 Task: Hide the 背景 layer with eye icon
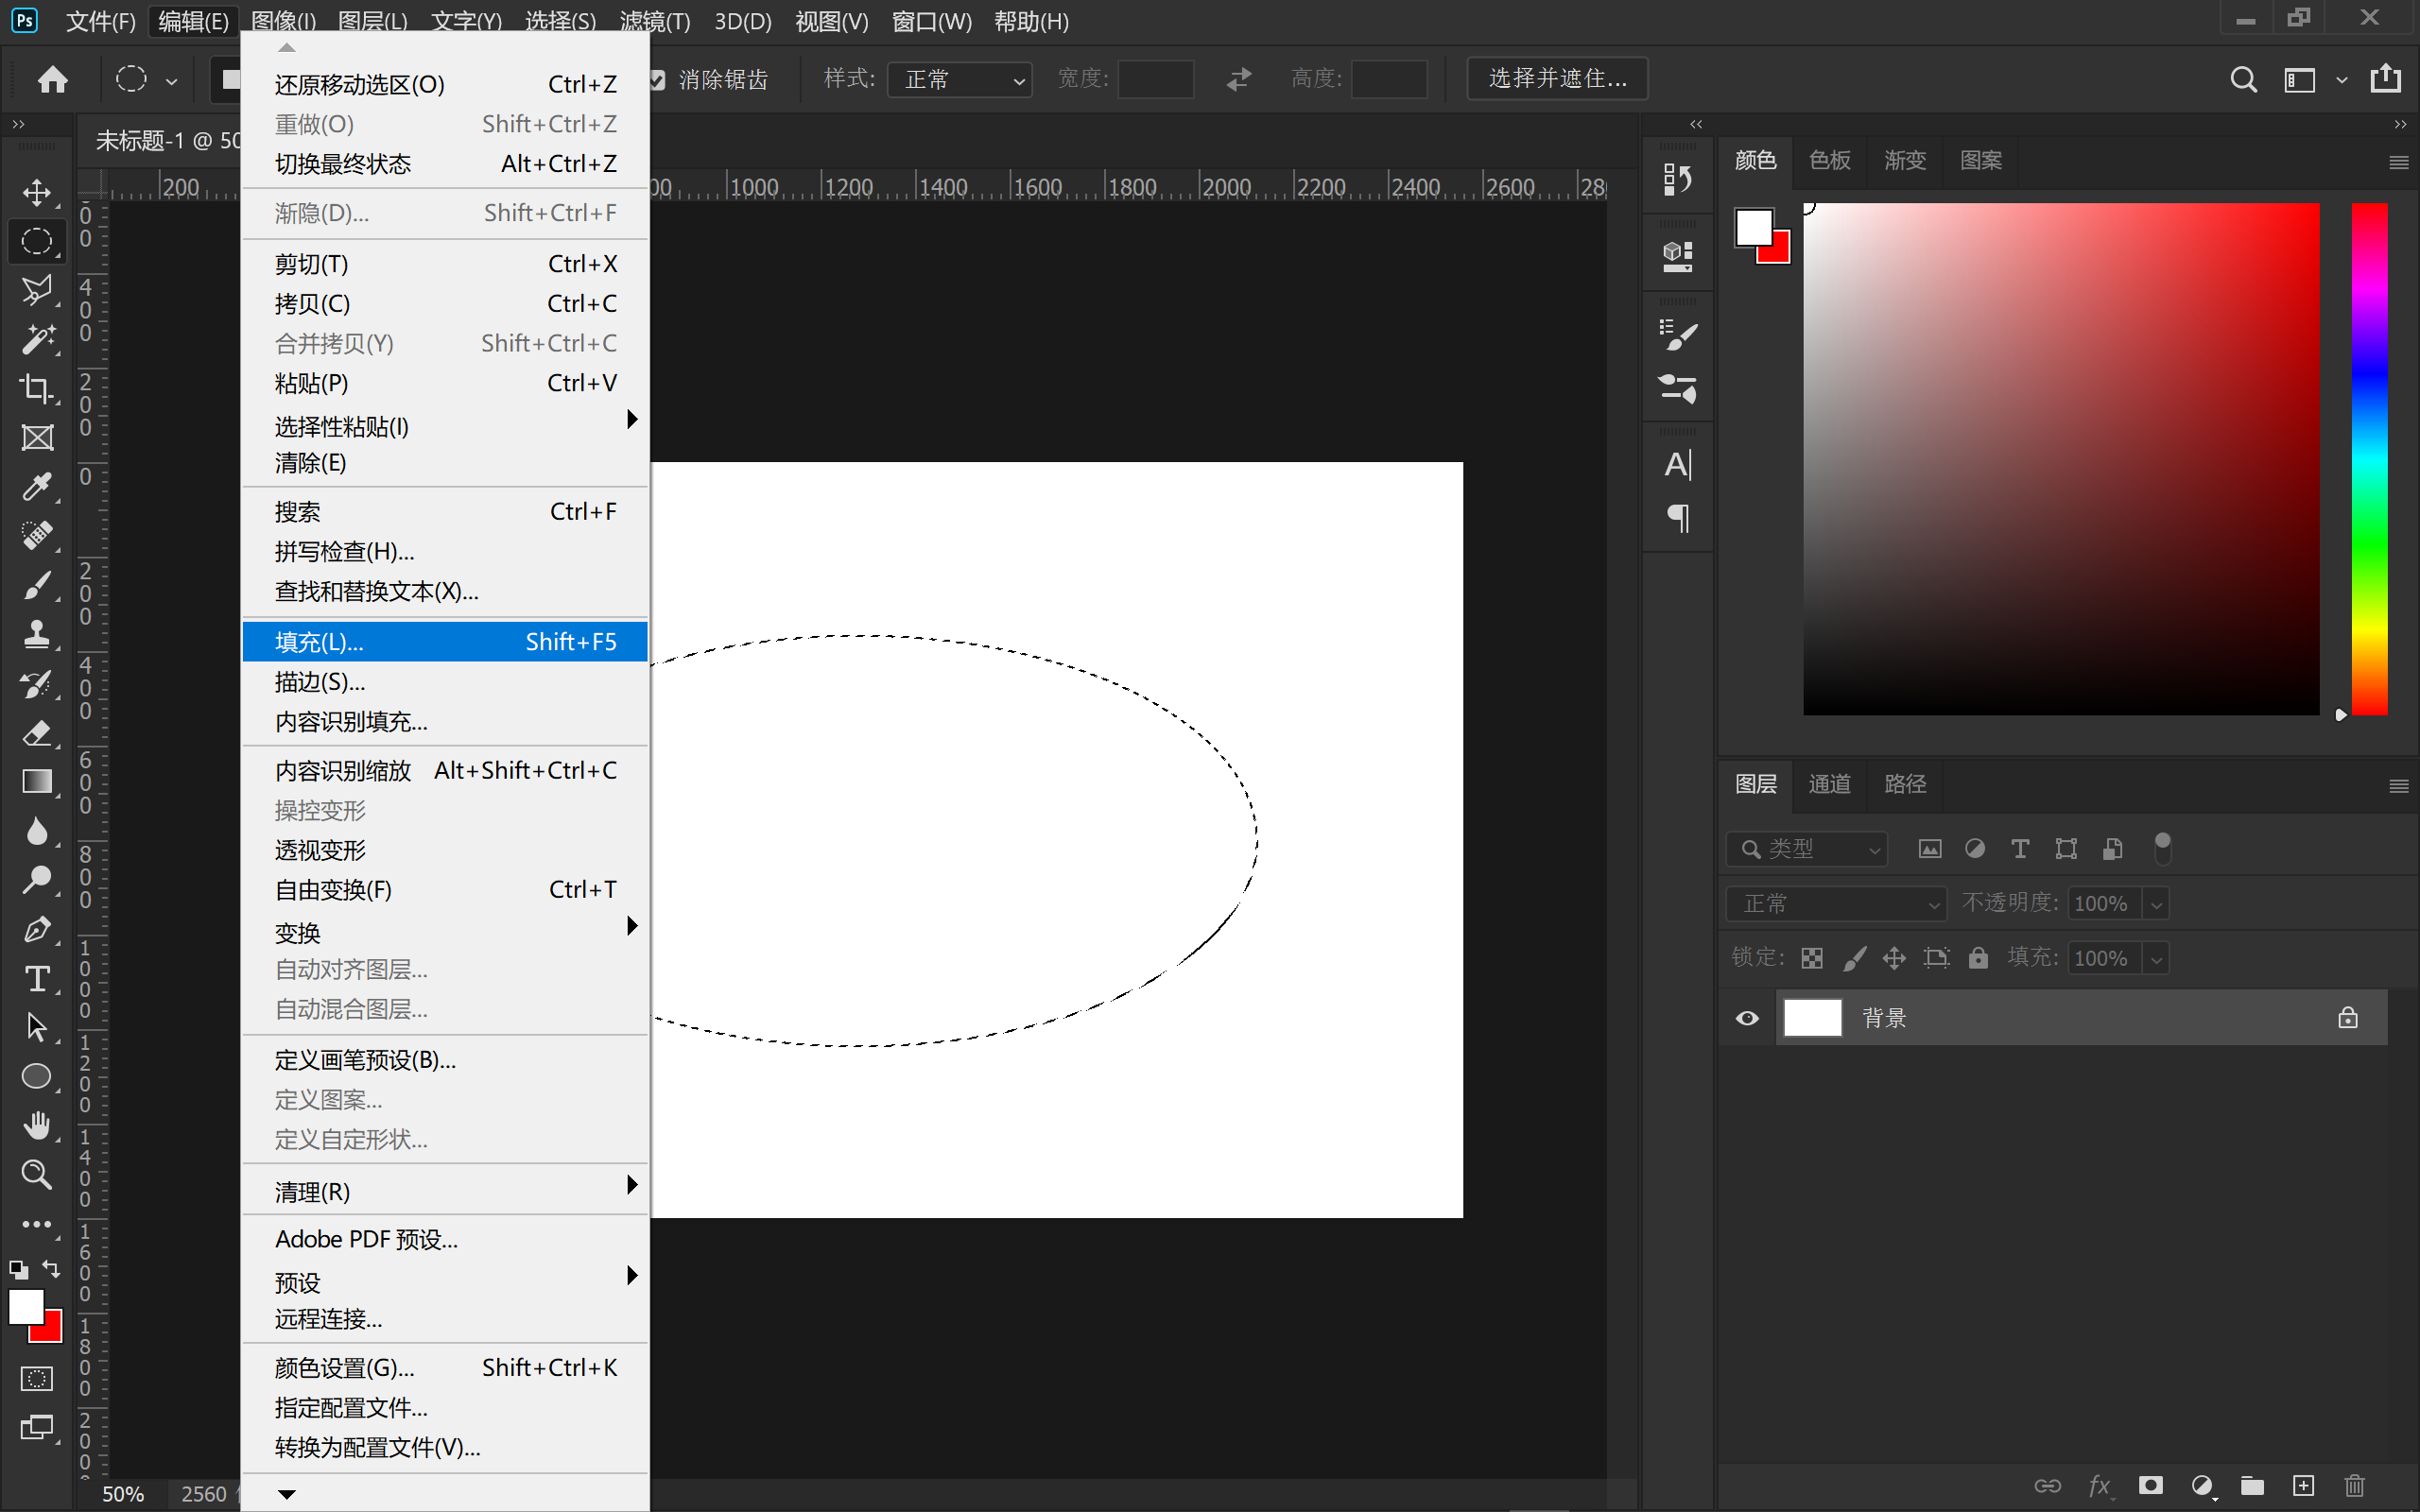point(1747,1018)
